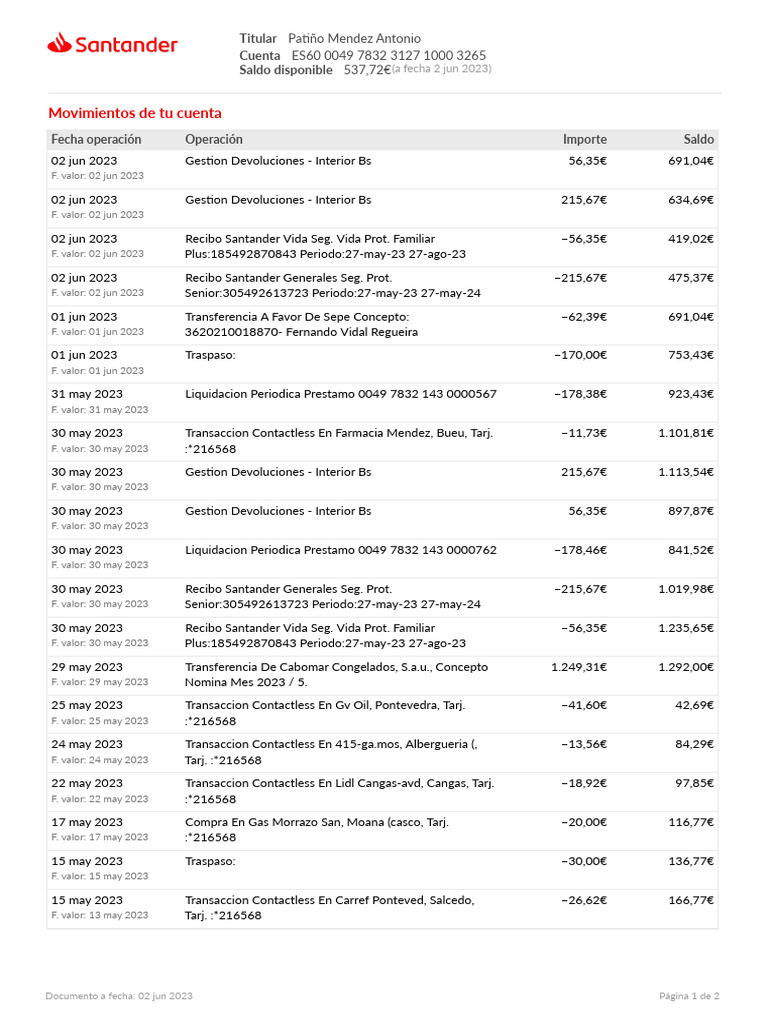Select the Gas Morrazo San purchase entry

[x=383, y=829]
